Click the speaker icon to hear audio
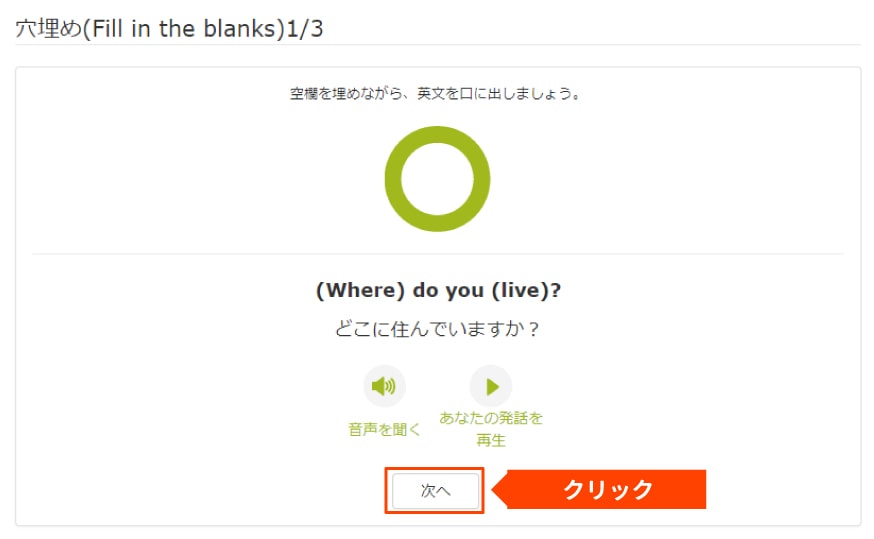Image resolution: width=874 pixels, height=539 pixels. pyautogui.click(x=384, y=386)
